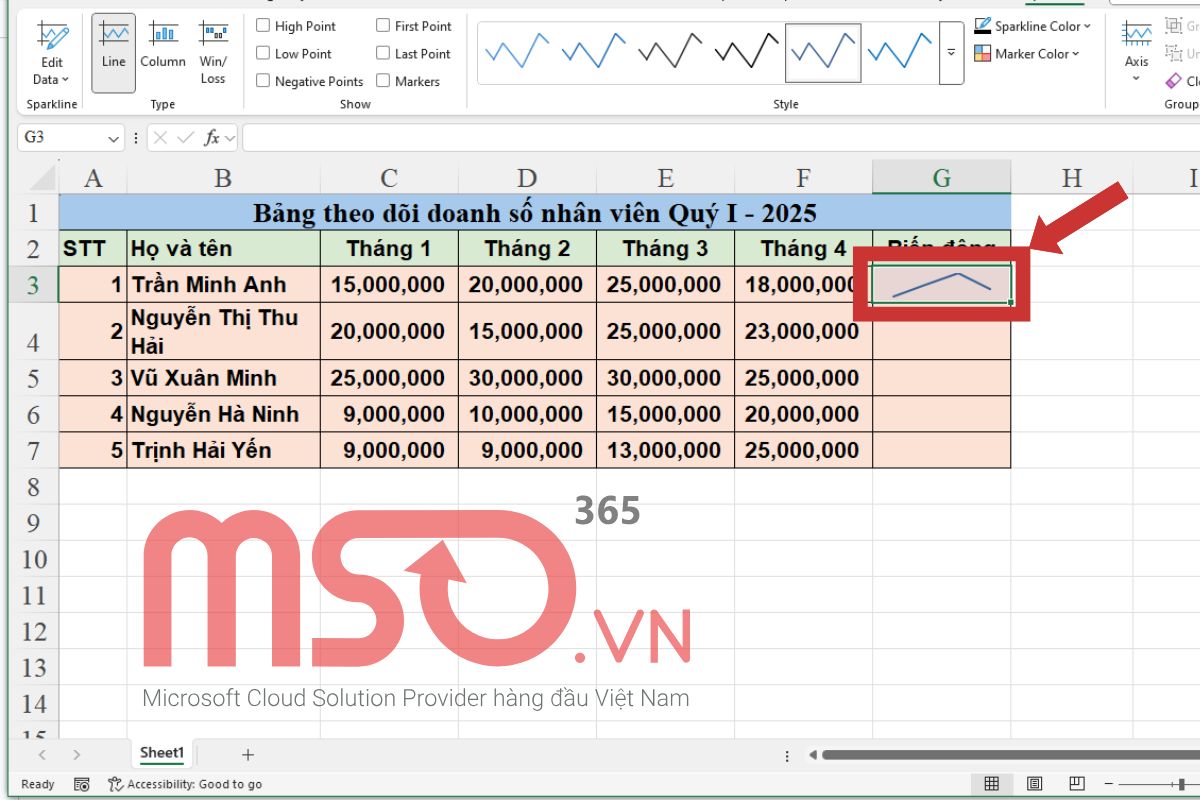This screenshot has width=1200, height=800.
Task: Click the table title cell 'Bảng theo dõi doanh số'
Action: point(535,213)
